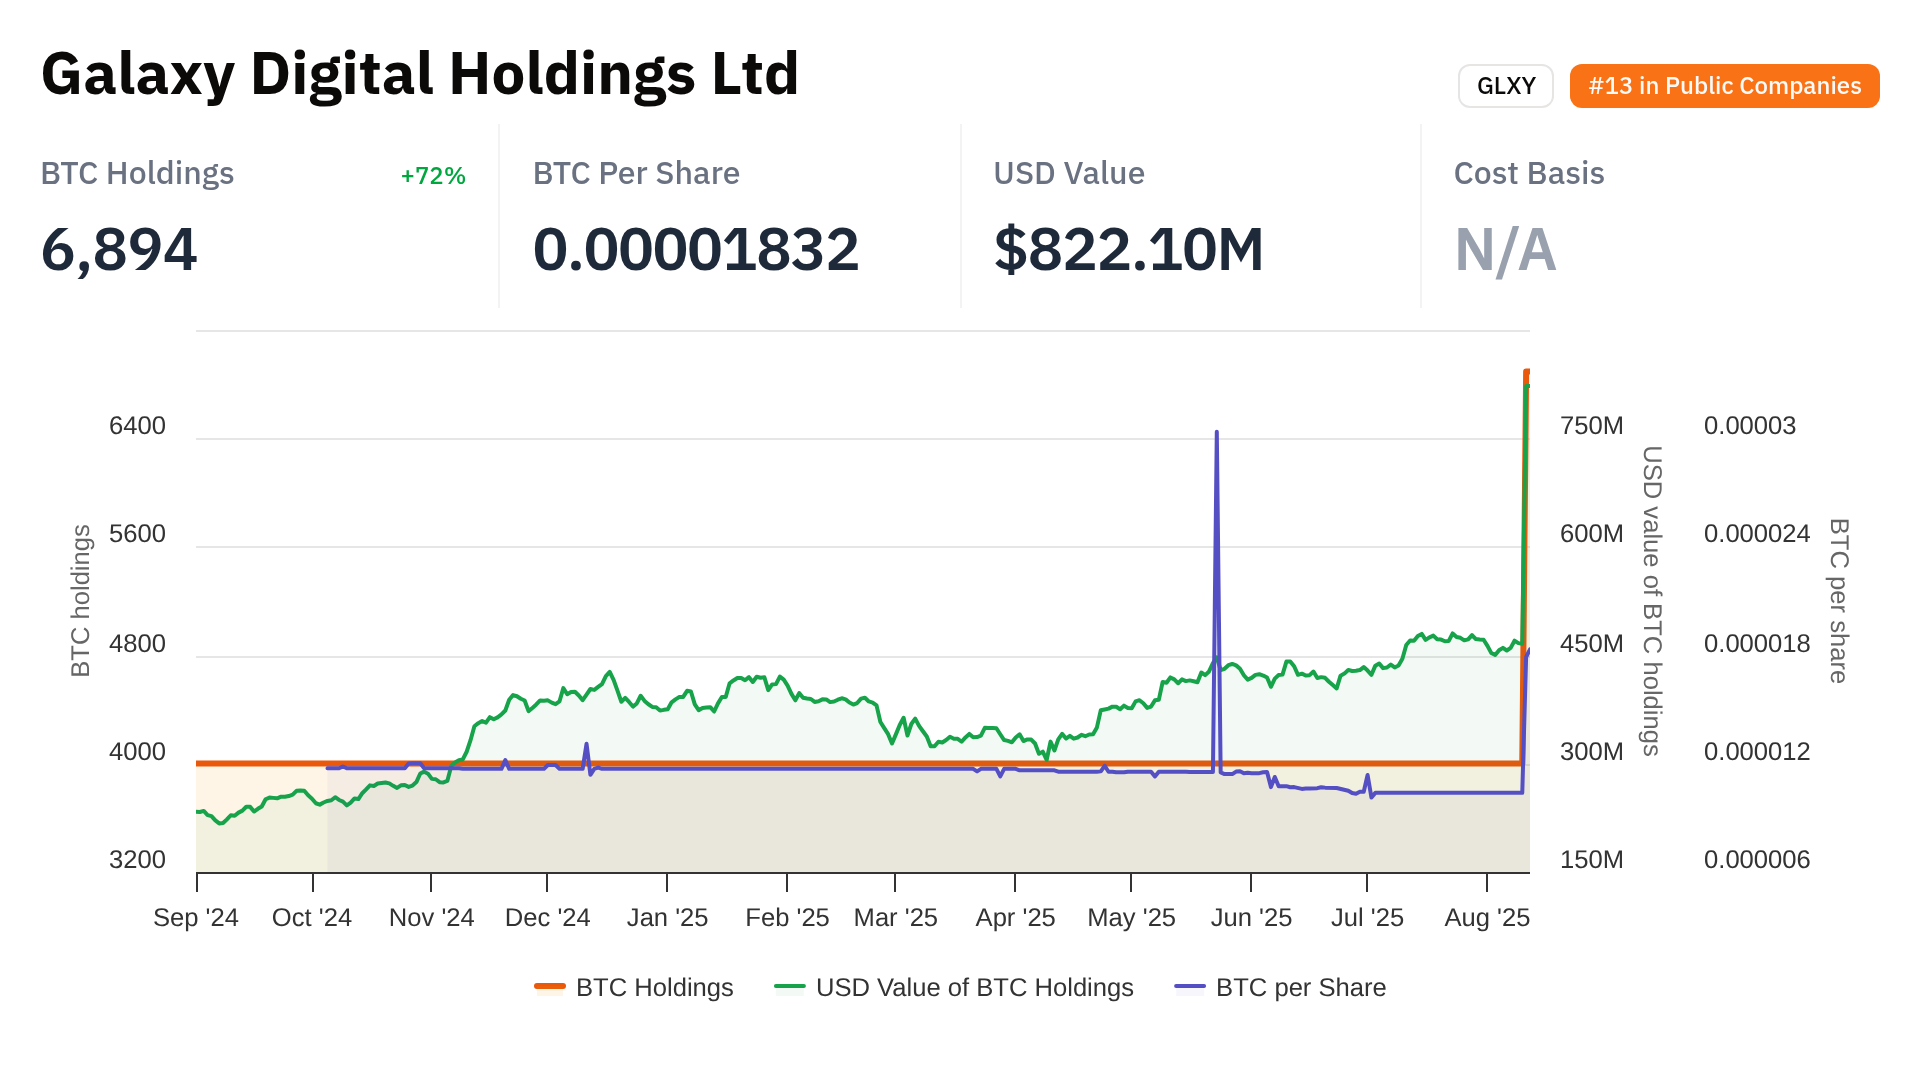Toggle BTC Holdings legend series
The height and width of the screenshot is (1080, 1920).
tap(654, 988)
